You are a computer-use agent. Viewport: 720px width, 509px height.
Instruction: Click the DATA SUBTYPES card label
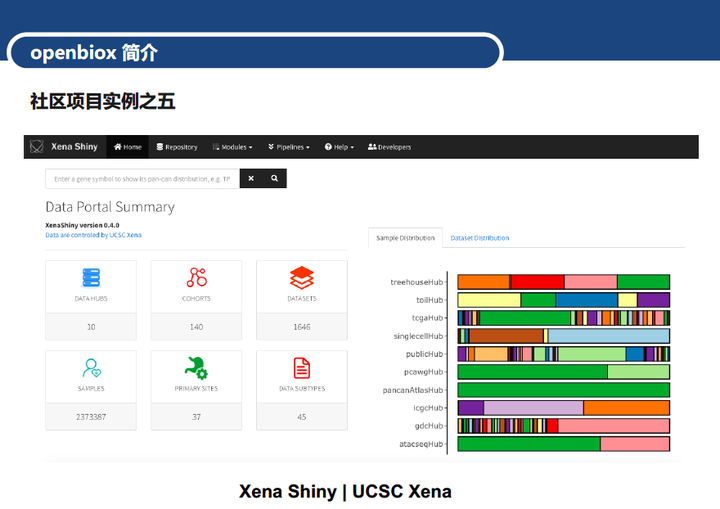pyautogui.click(x=302, y=389)
